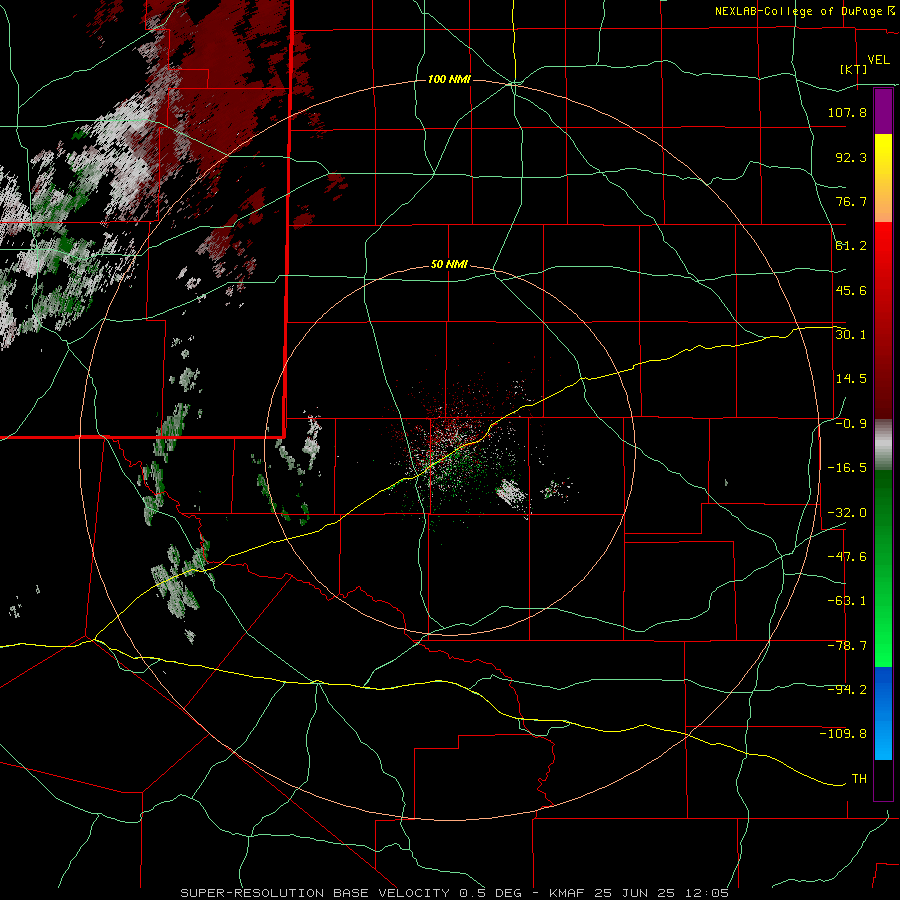Click the 92.3 value on velocity scale
The width and height of the screenshot is (900, 900).
851,157
